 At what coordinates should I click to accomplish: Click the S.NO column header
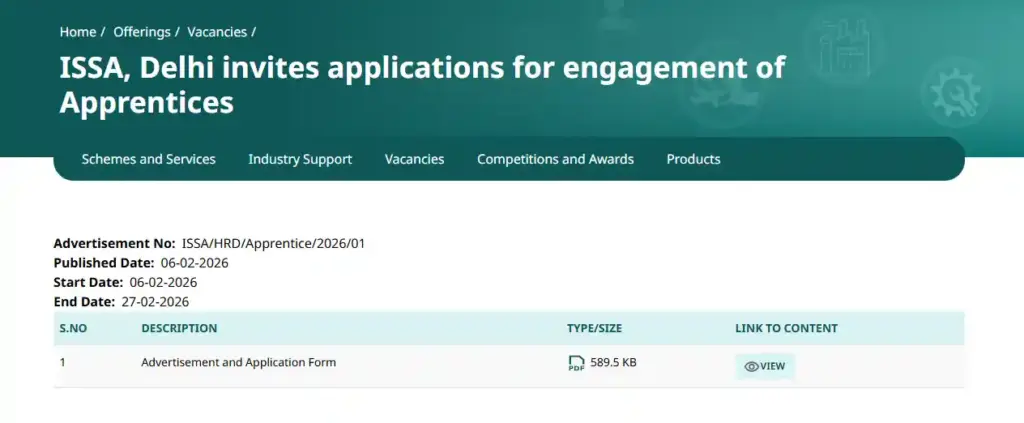point(73,328)
